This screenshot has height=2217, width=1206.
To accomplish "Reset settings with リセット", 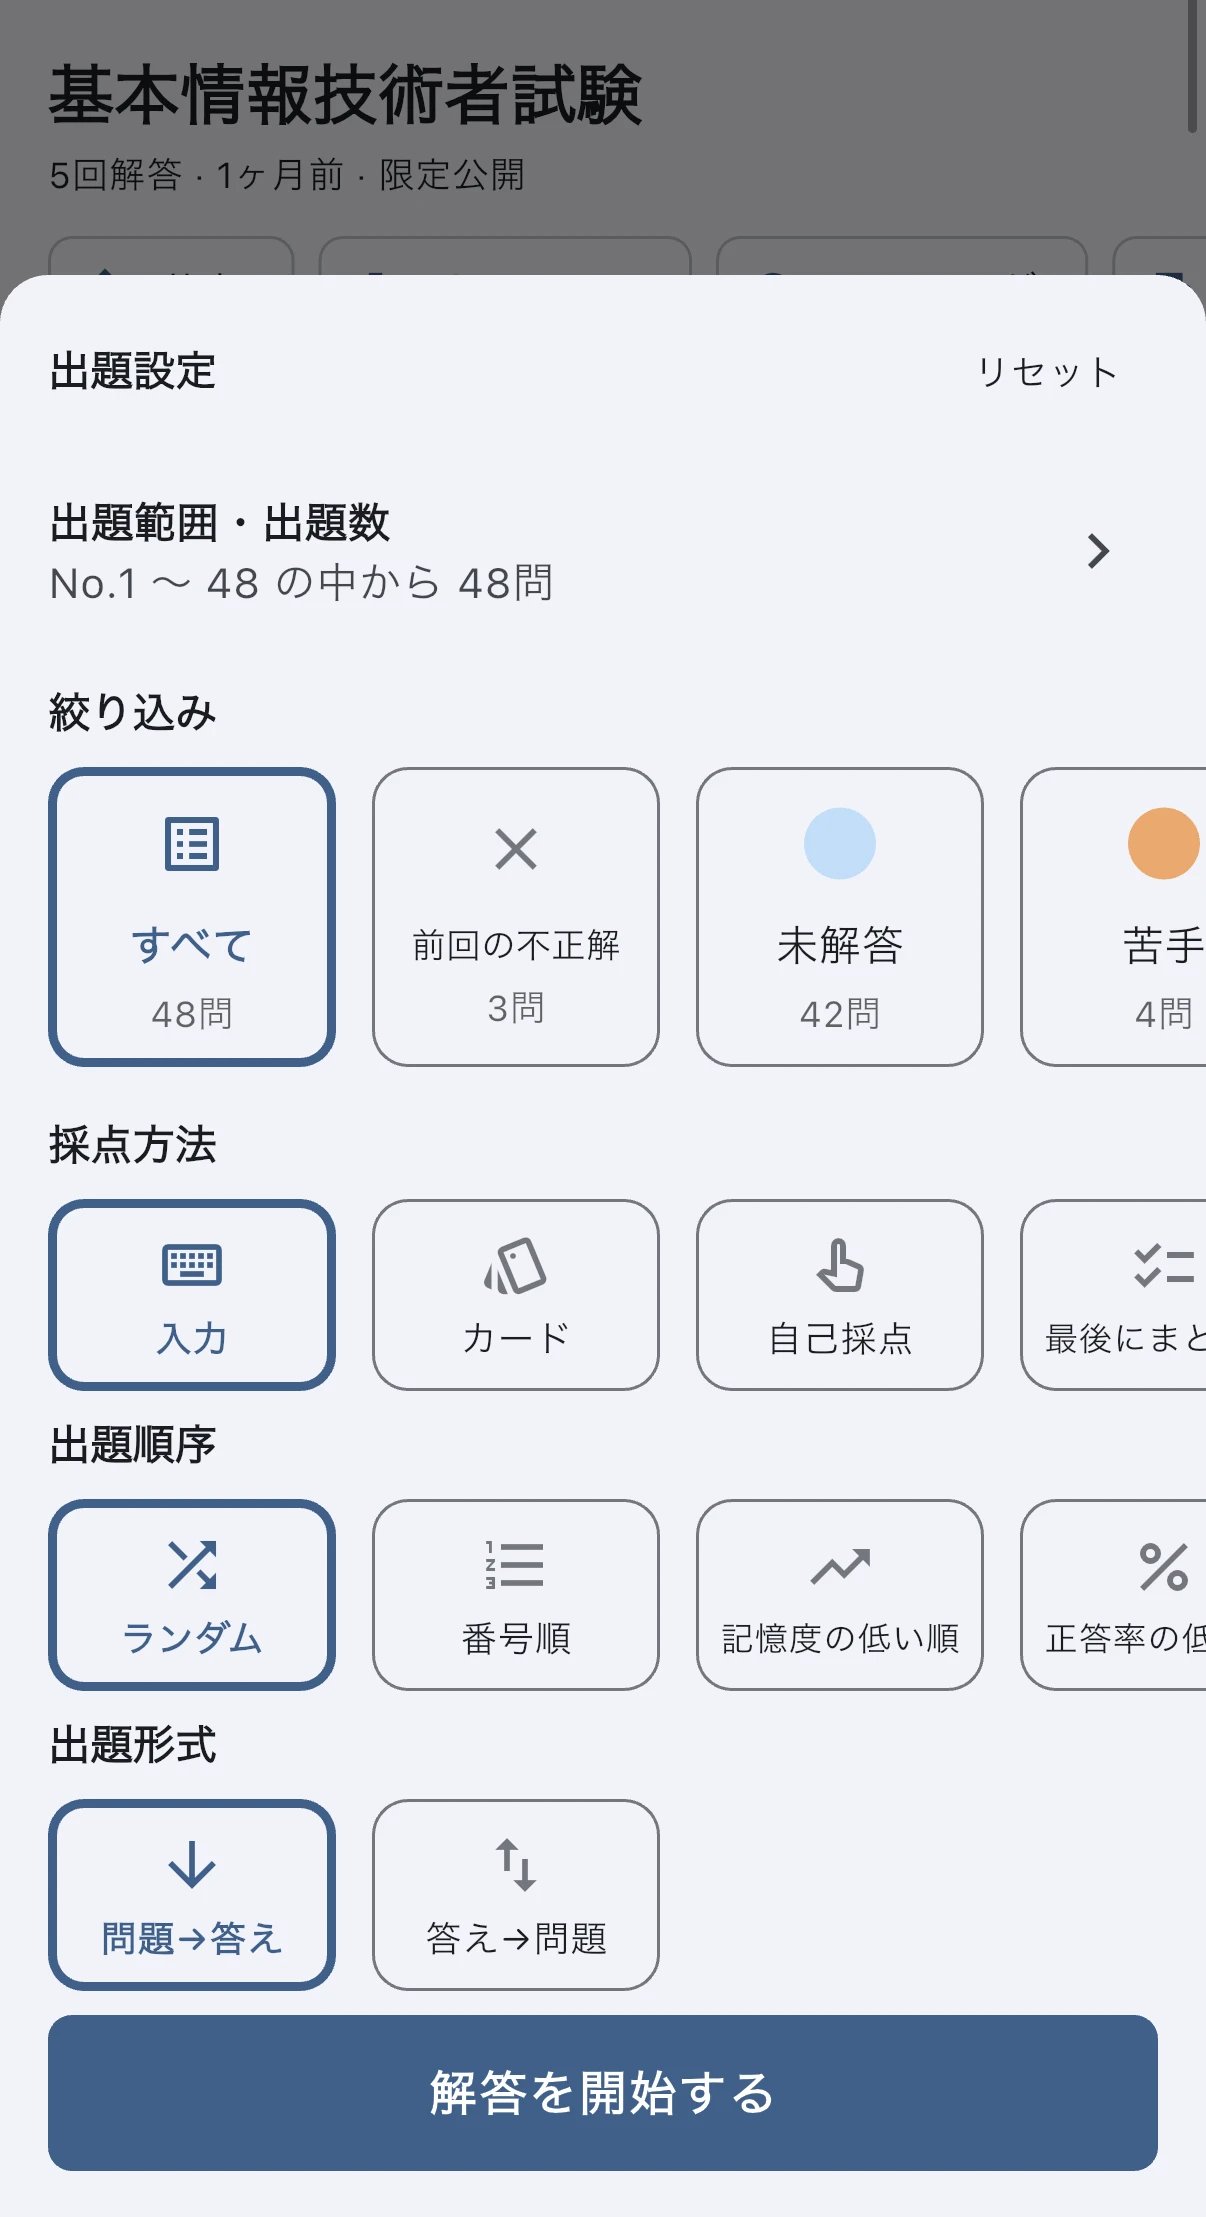I will (x=1047, y=372).
